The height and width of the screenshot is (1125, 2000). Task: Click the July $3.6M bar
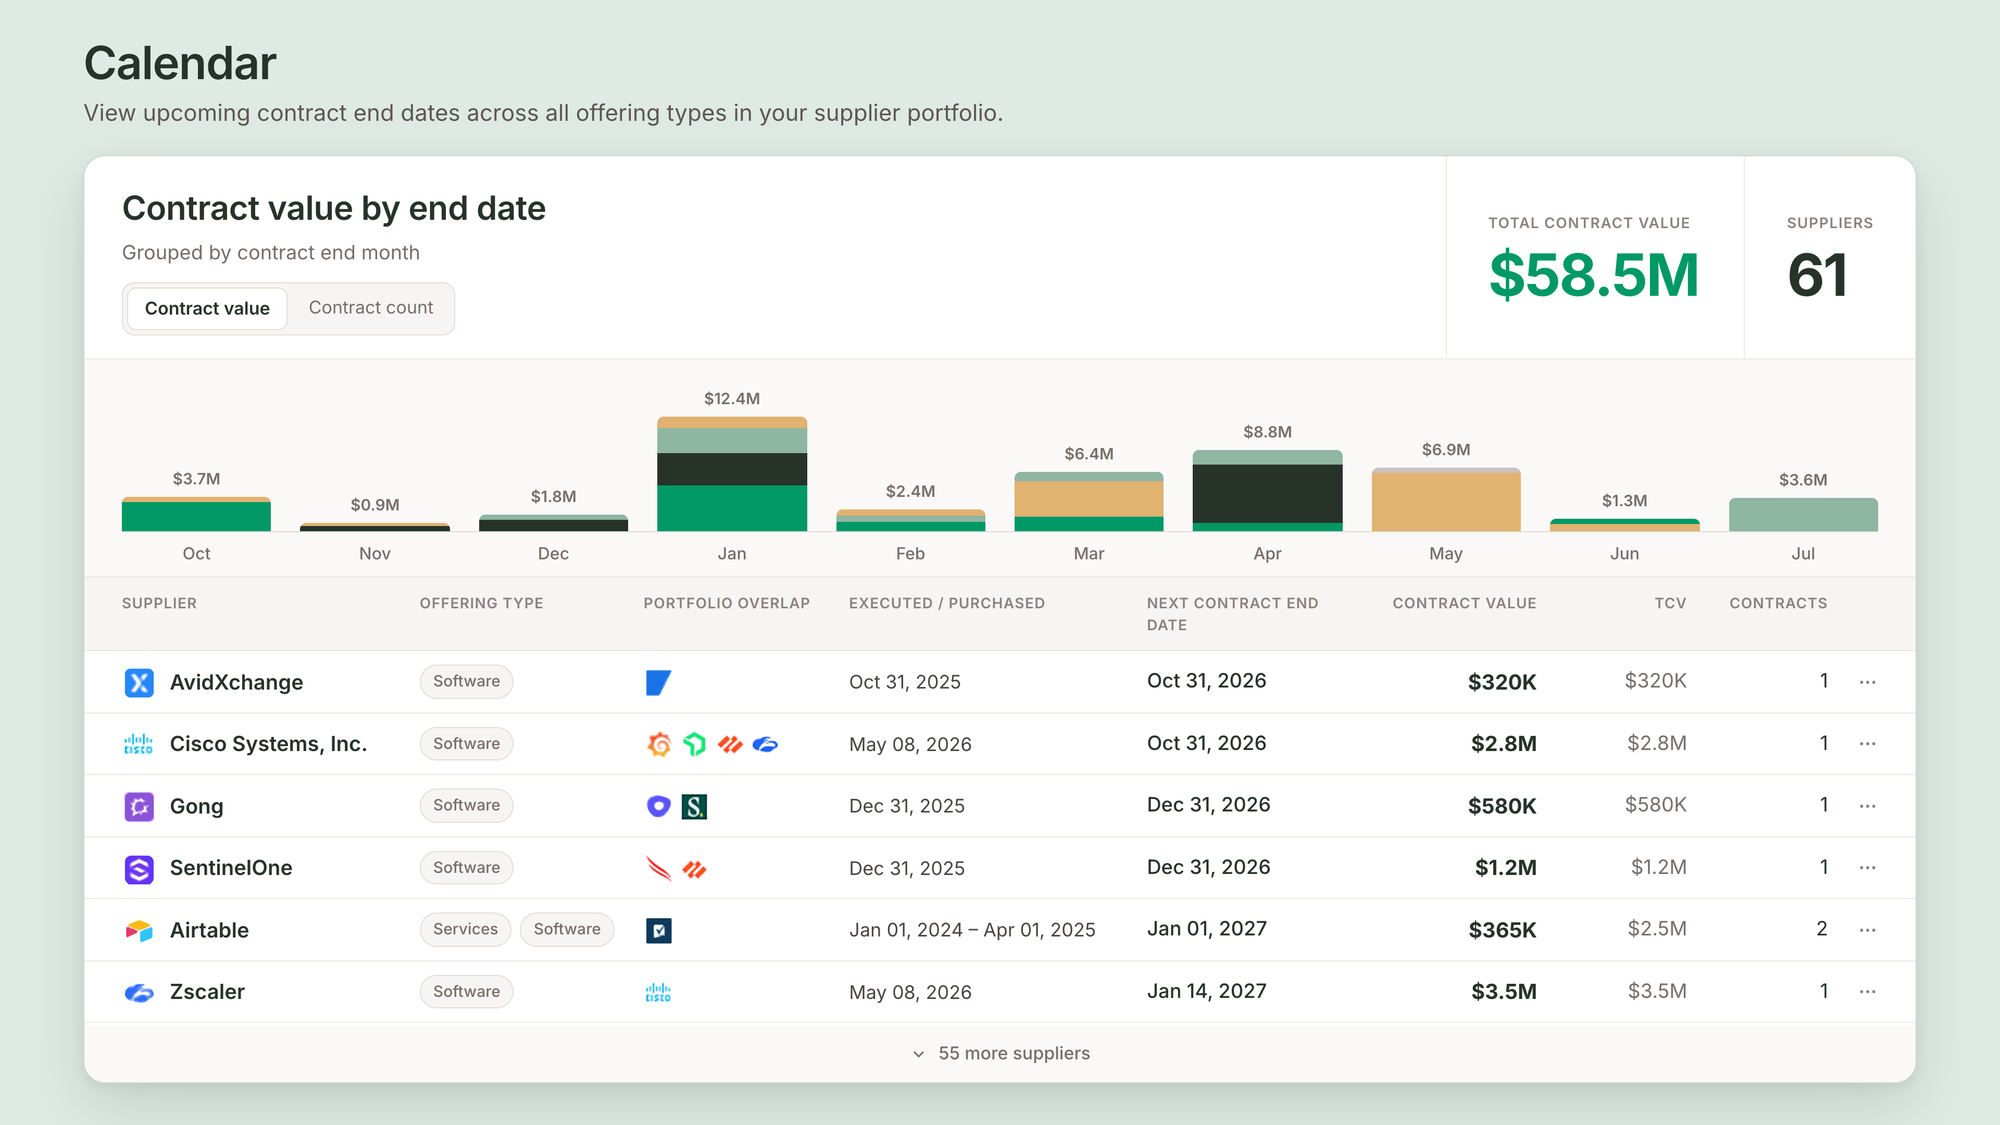pyautogui.click(x=1803, y=515)
